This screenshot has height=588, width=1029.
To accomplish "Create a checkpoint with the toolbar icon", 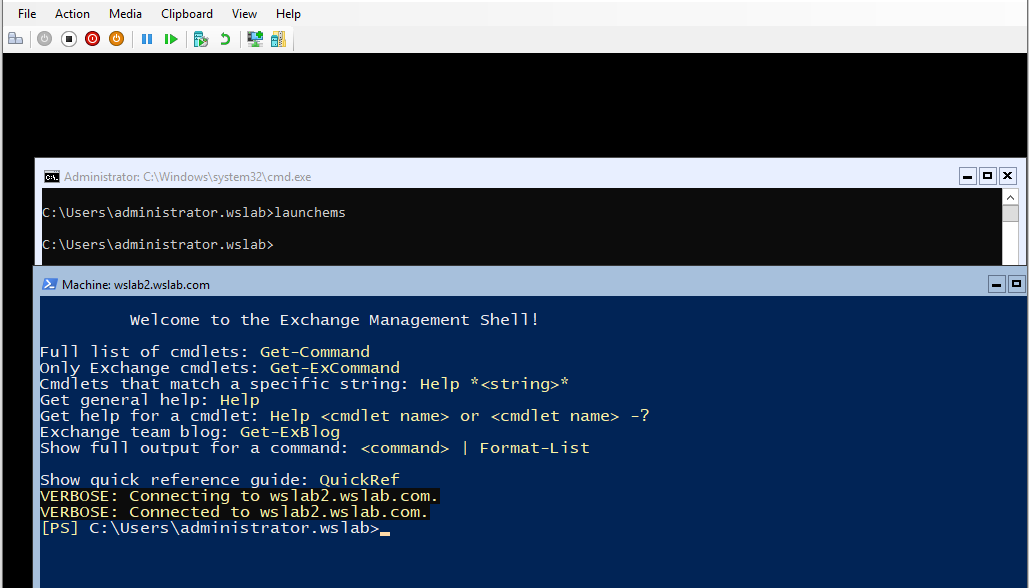I will (x=201, y=39).
